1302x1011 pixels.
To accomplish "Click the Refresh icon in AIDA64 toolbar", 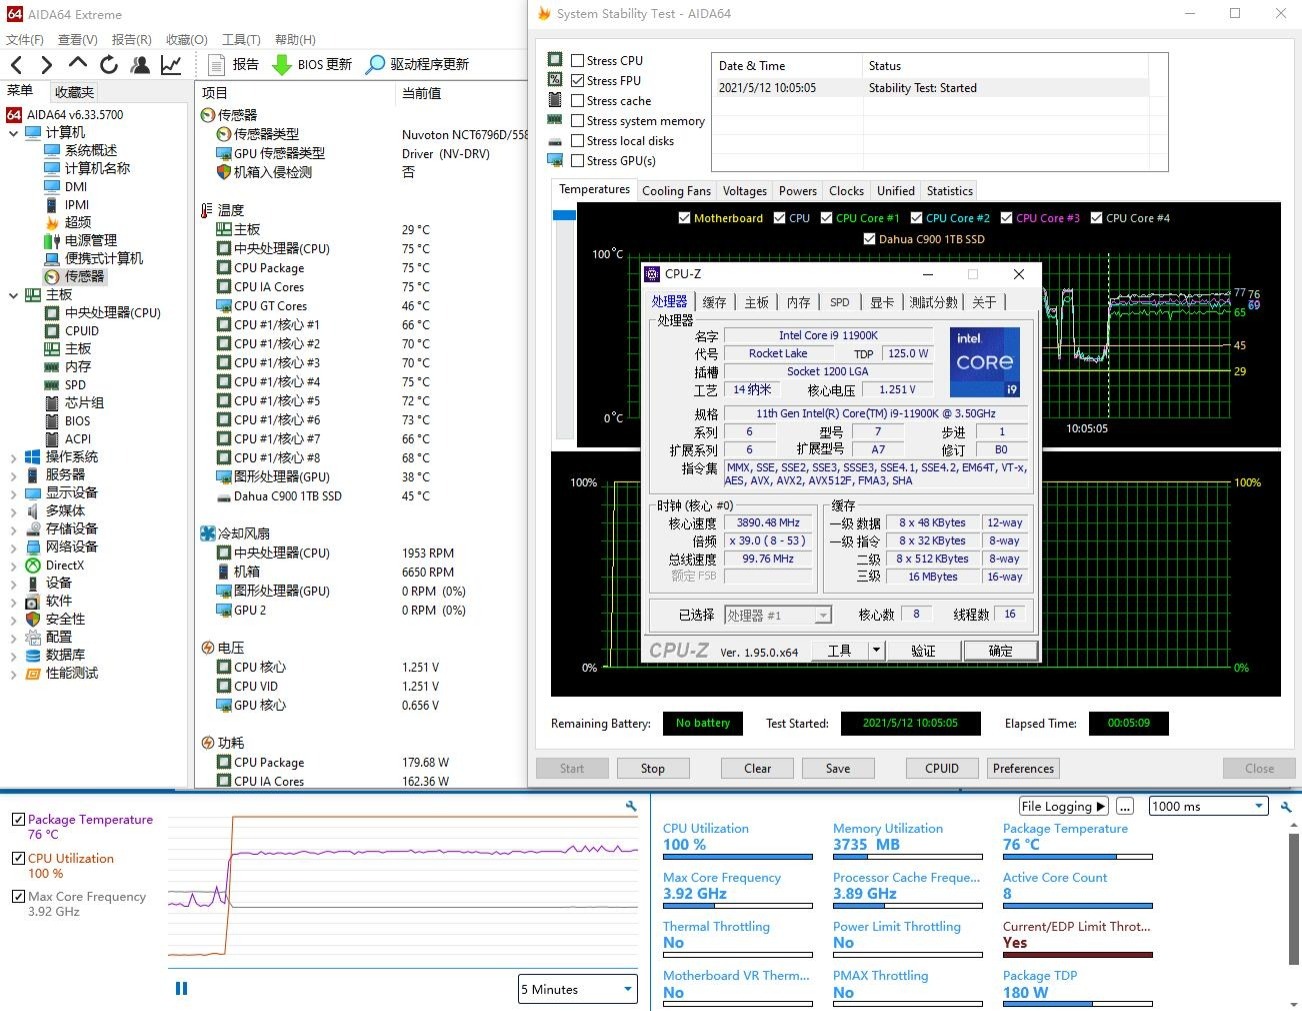I will [109, 65].
